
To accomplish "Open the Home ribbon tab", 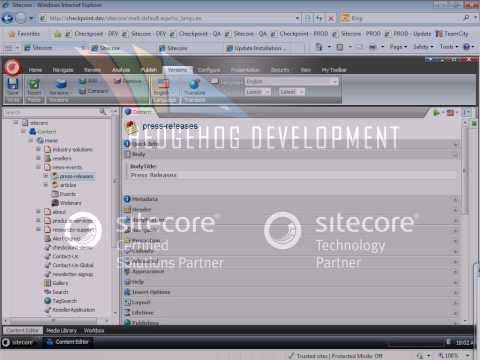I will [35, 70].
